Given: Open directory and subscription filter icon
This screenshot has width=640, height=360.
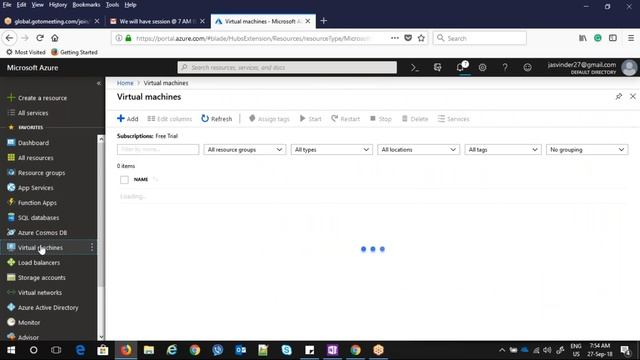Looking at the screenshot, I should click(x=438, y=67).
